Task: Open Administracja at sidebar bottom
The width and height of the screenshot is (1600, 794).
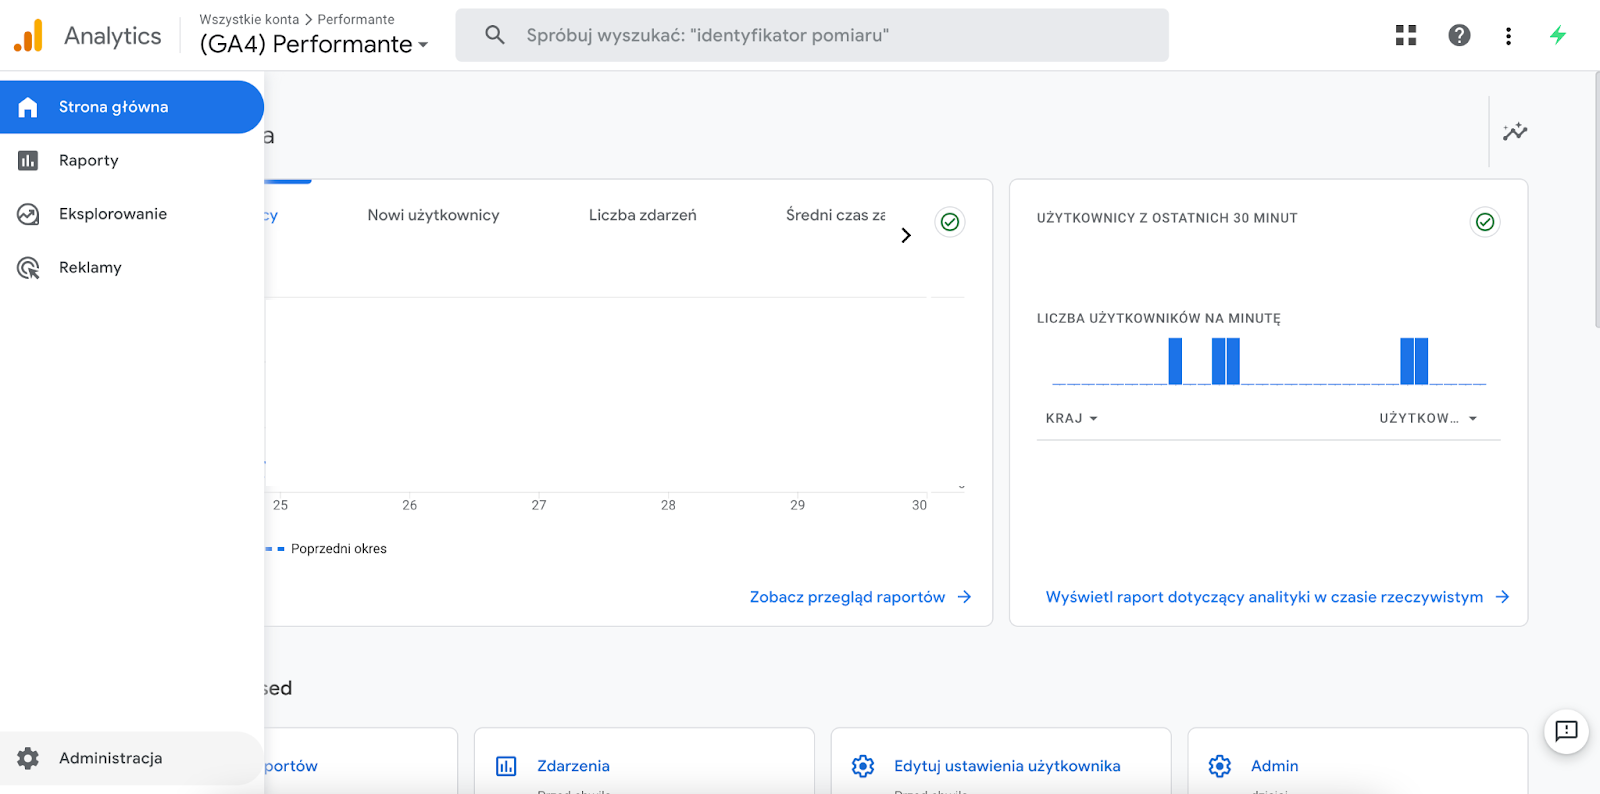Action: pos(132,758)
